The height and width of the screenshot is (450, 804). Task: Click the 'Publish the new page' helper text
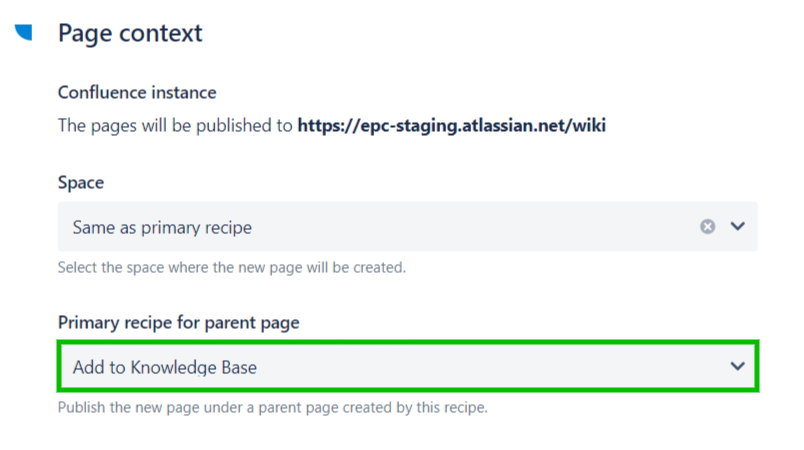tap(272, 408)
